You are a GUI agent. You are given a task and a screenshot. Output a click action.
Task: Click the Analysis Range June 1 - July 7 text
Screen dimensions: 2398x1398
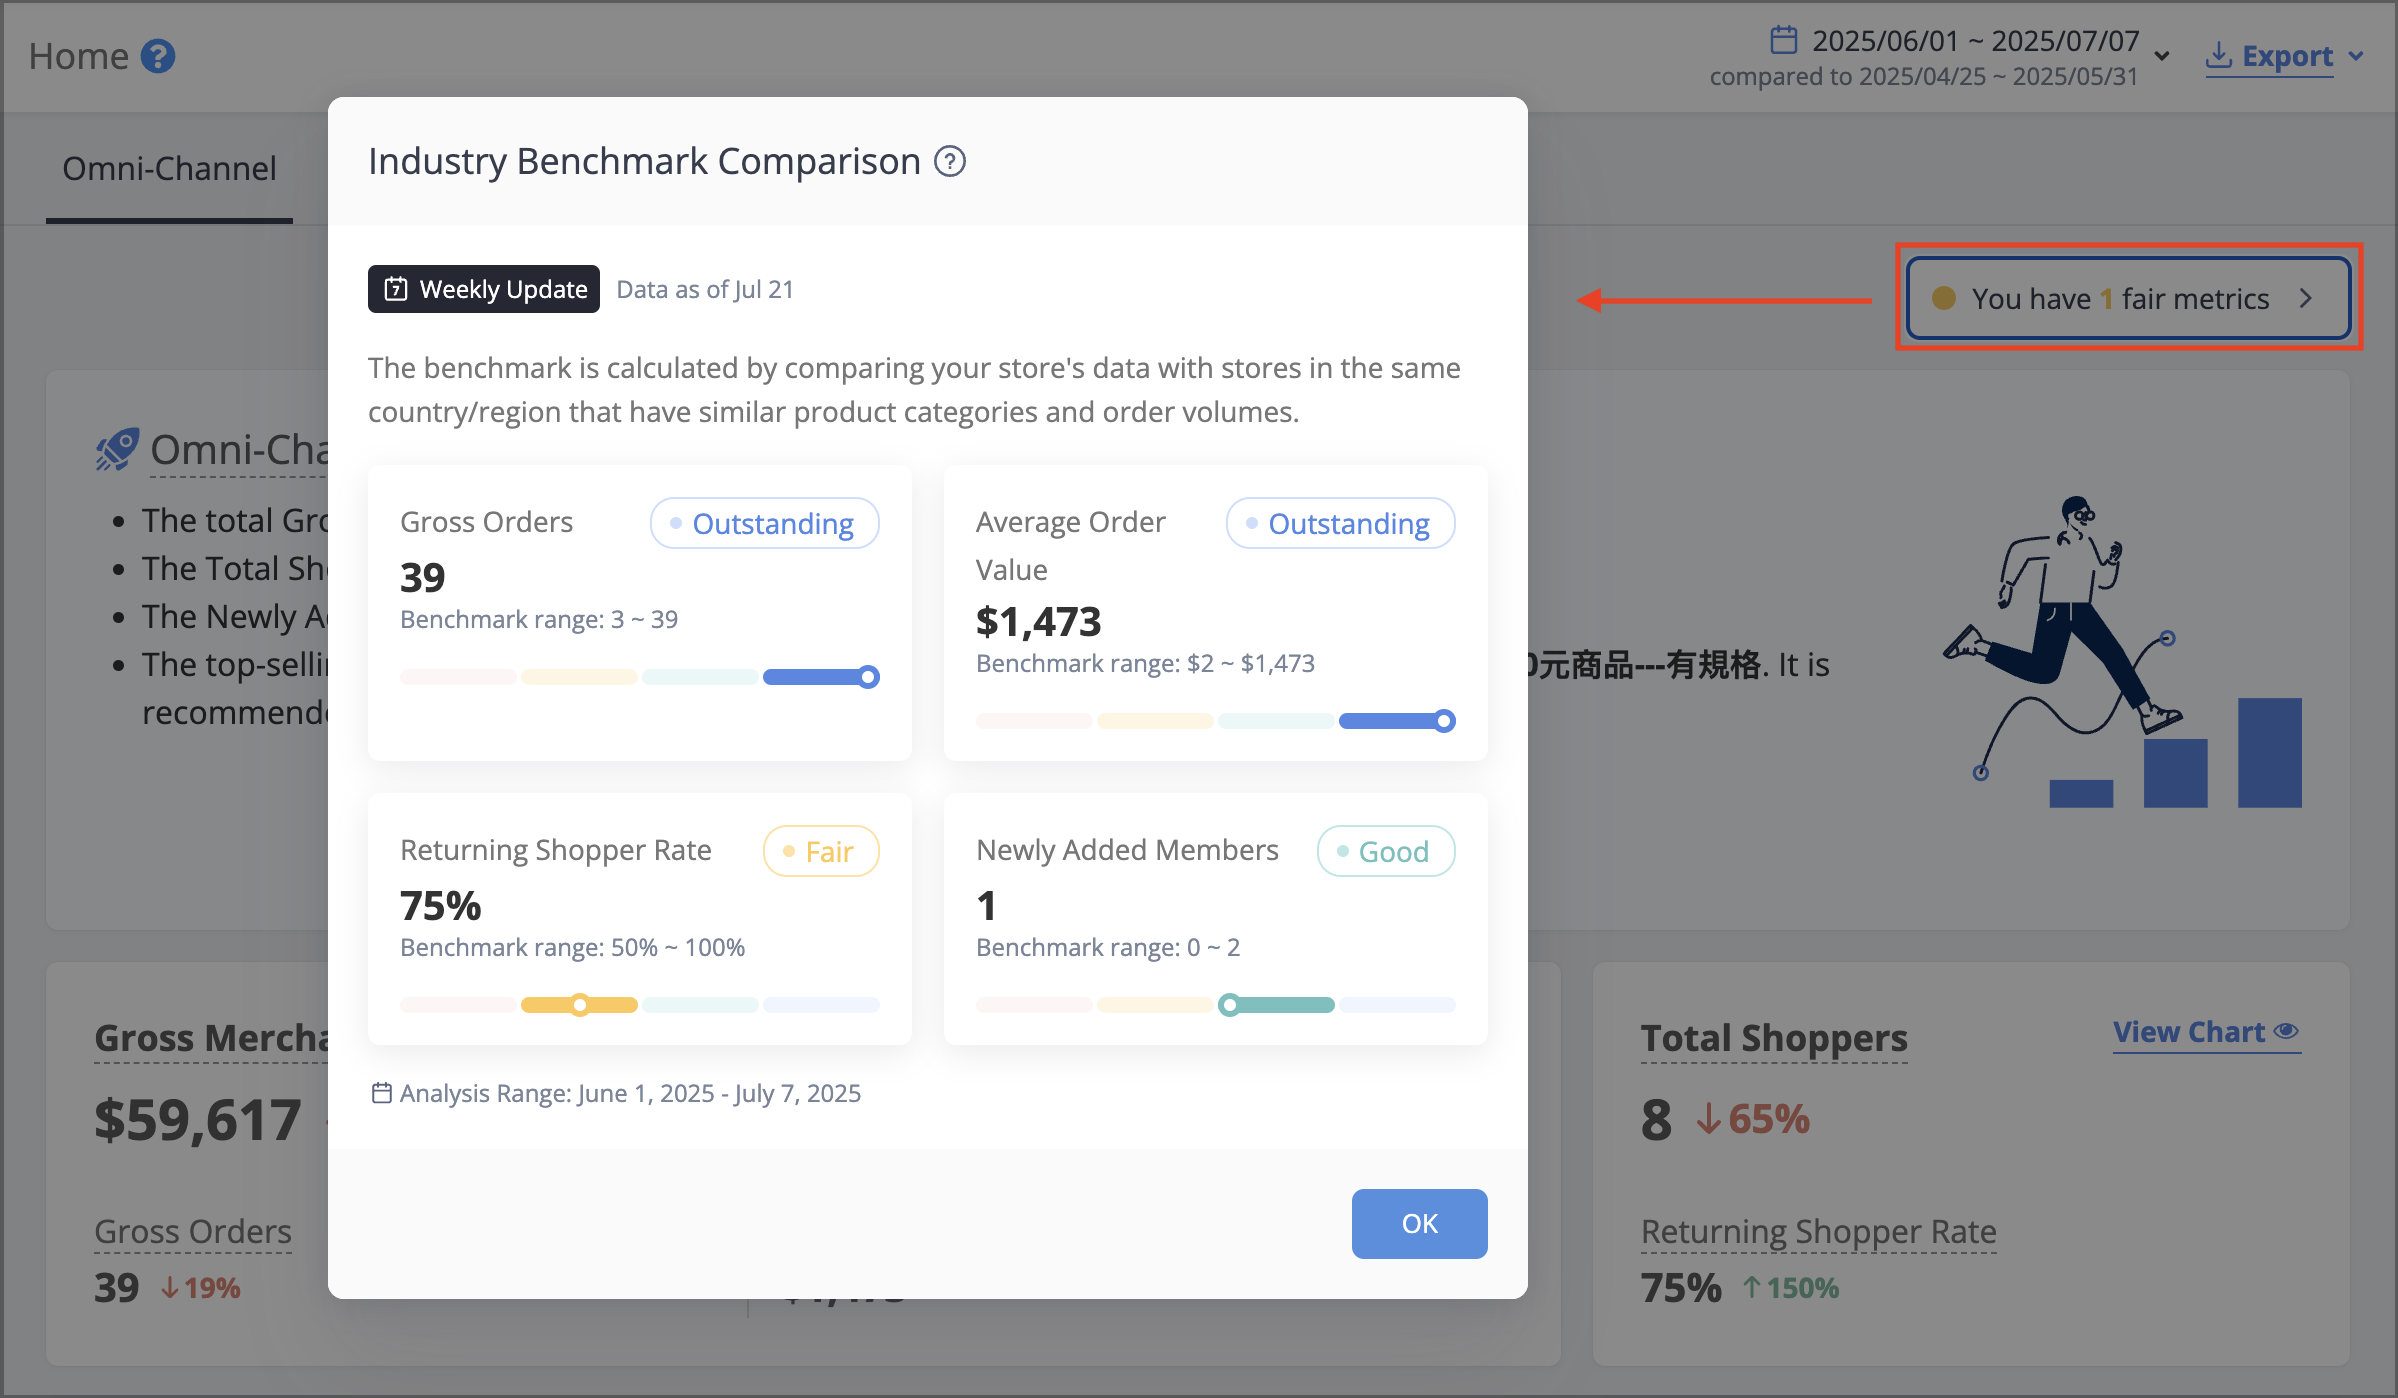(x=630, y=1093)
